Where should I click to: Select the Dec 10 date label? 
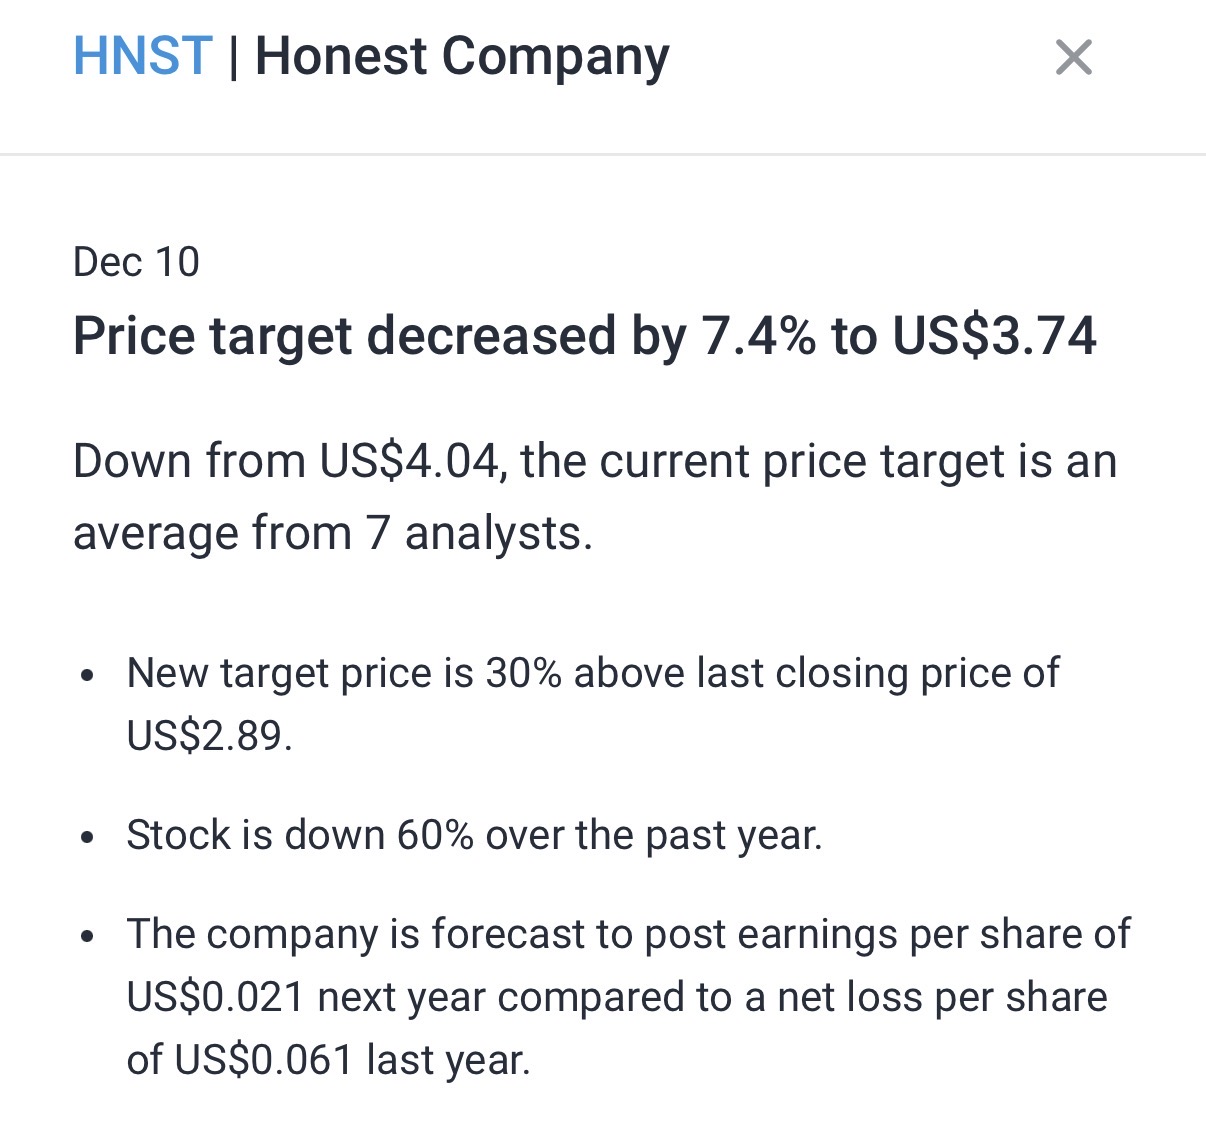pyautogui.click(x=136, y=262)
